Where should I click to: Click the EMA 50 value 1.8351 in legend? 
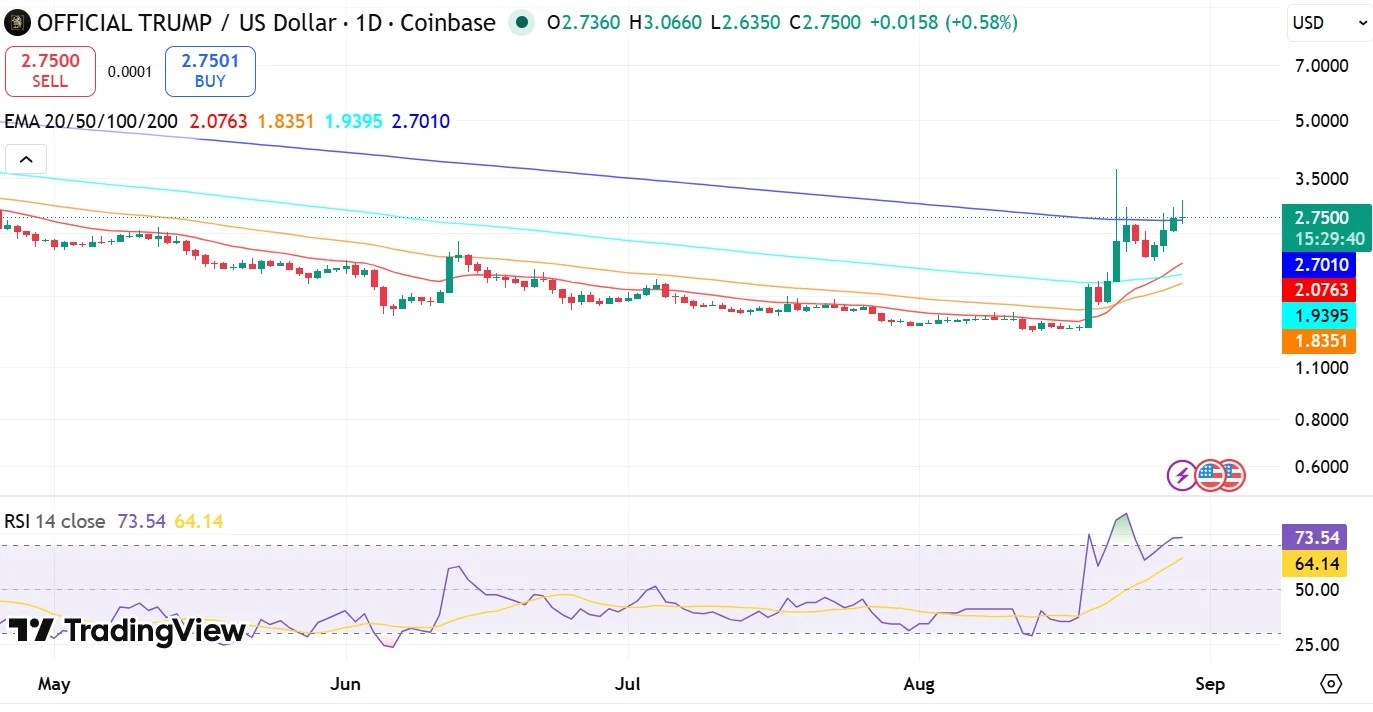(x=286, y=122)
